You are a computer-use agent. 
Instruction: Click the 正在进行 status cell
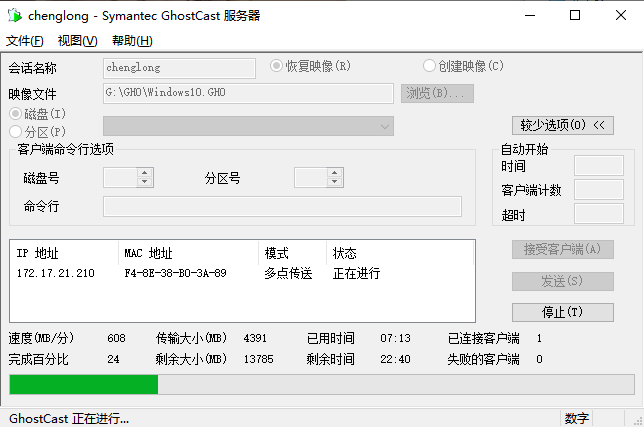356,273
